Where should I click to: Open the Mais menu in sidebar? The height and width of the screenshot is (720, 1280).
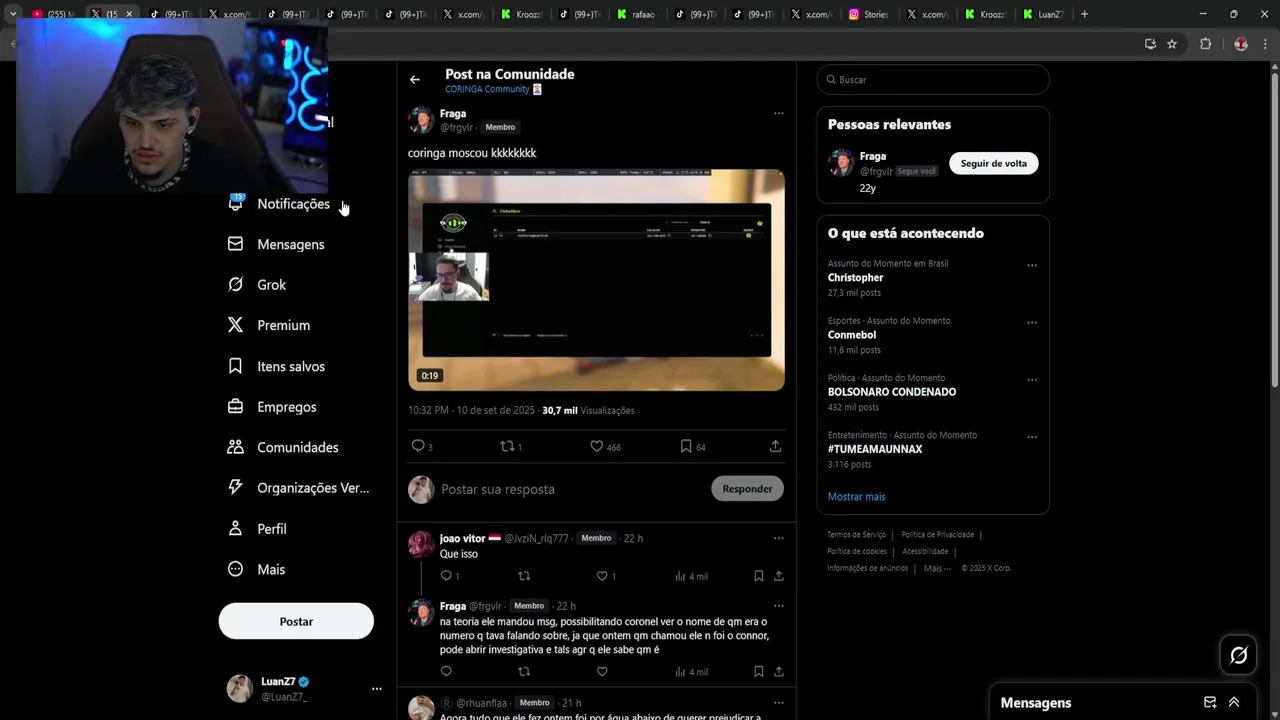coord(256,569)
